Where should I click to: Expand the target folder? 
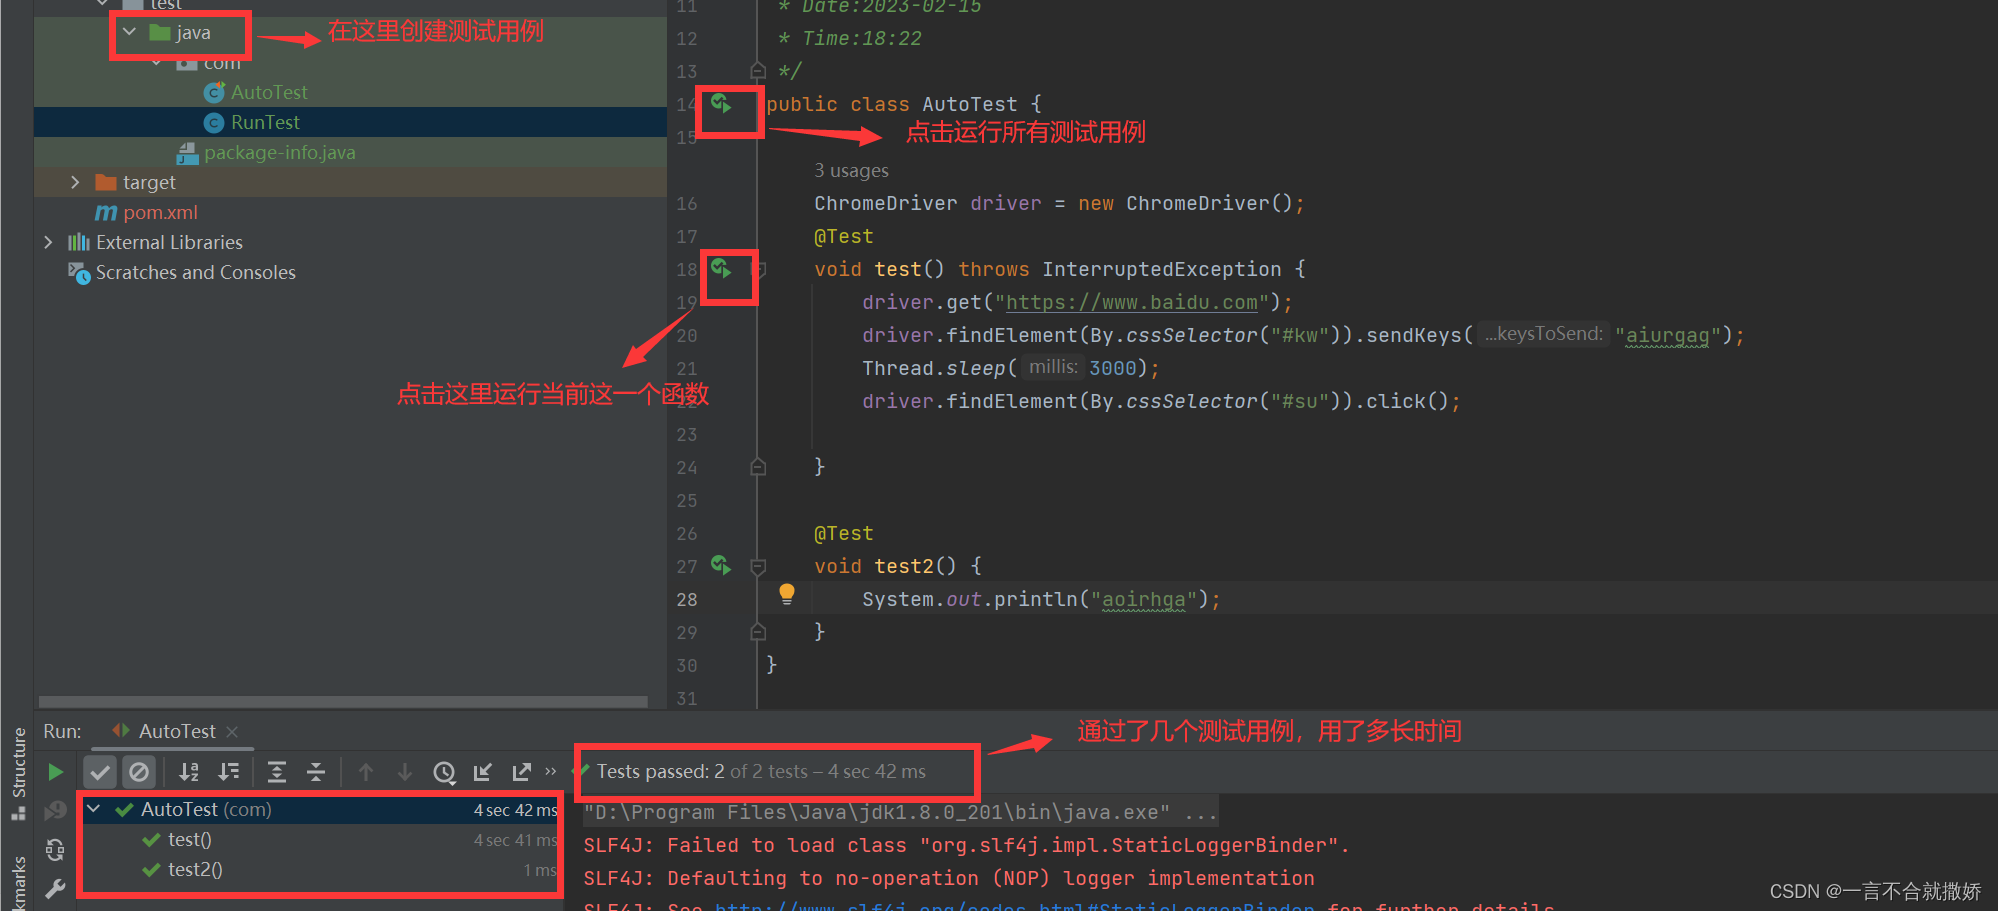tap(75, 182)
